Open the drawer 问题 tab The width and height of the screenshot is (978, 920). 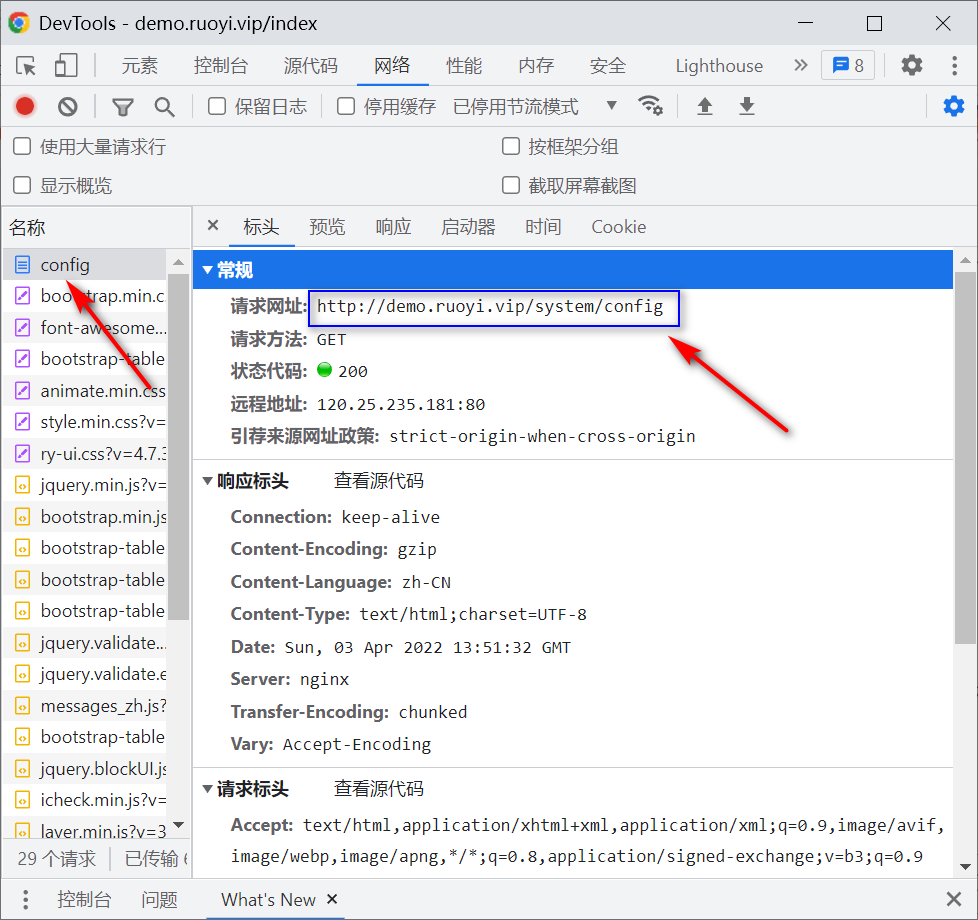pyautogui.click(x=159, y=899)
